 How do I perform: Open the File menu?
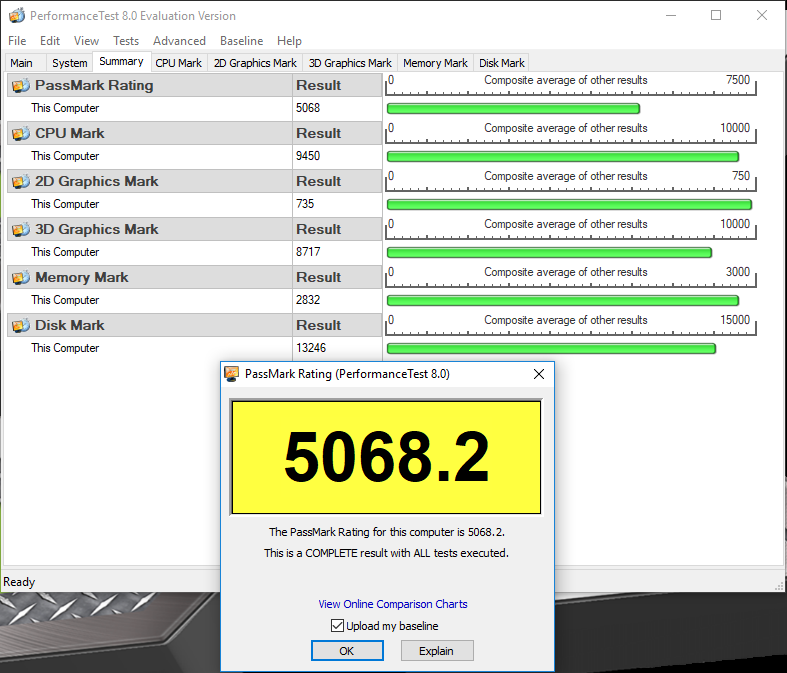click(x=17, y=41)
